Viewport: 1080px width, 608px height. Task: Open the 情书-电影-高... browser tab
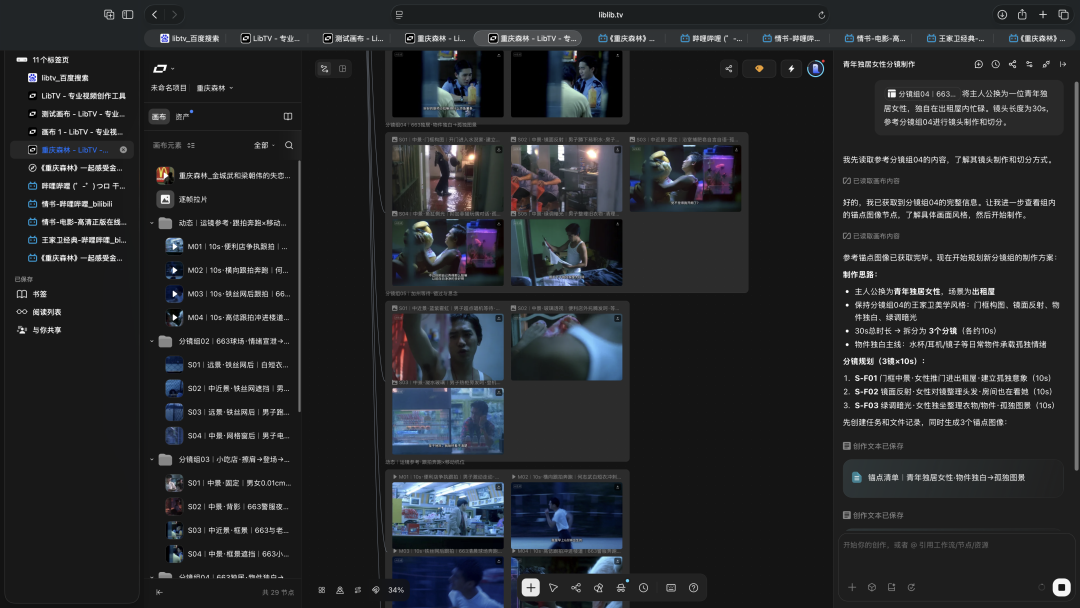pos(875,39)
